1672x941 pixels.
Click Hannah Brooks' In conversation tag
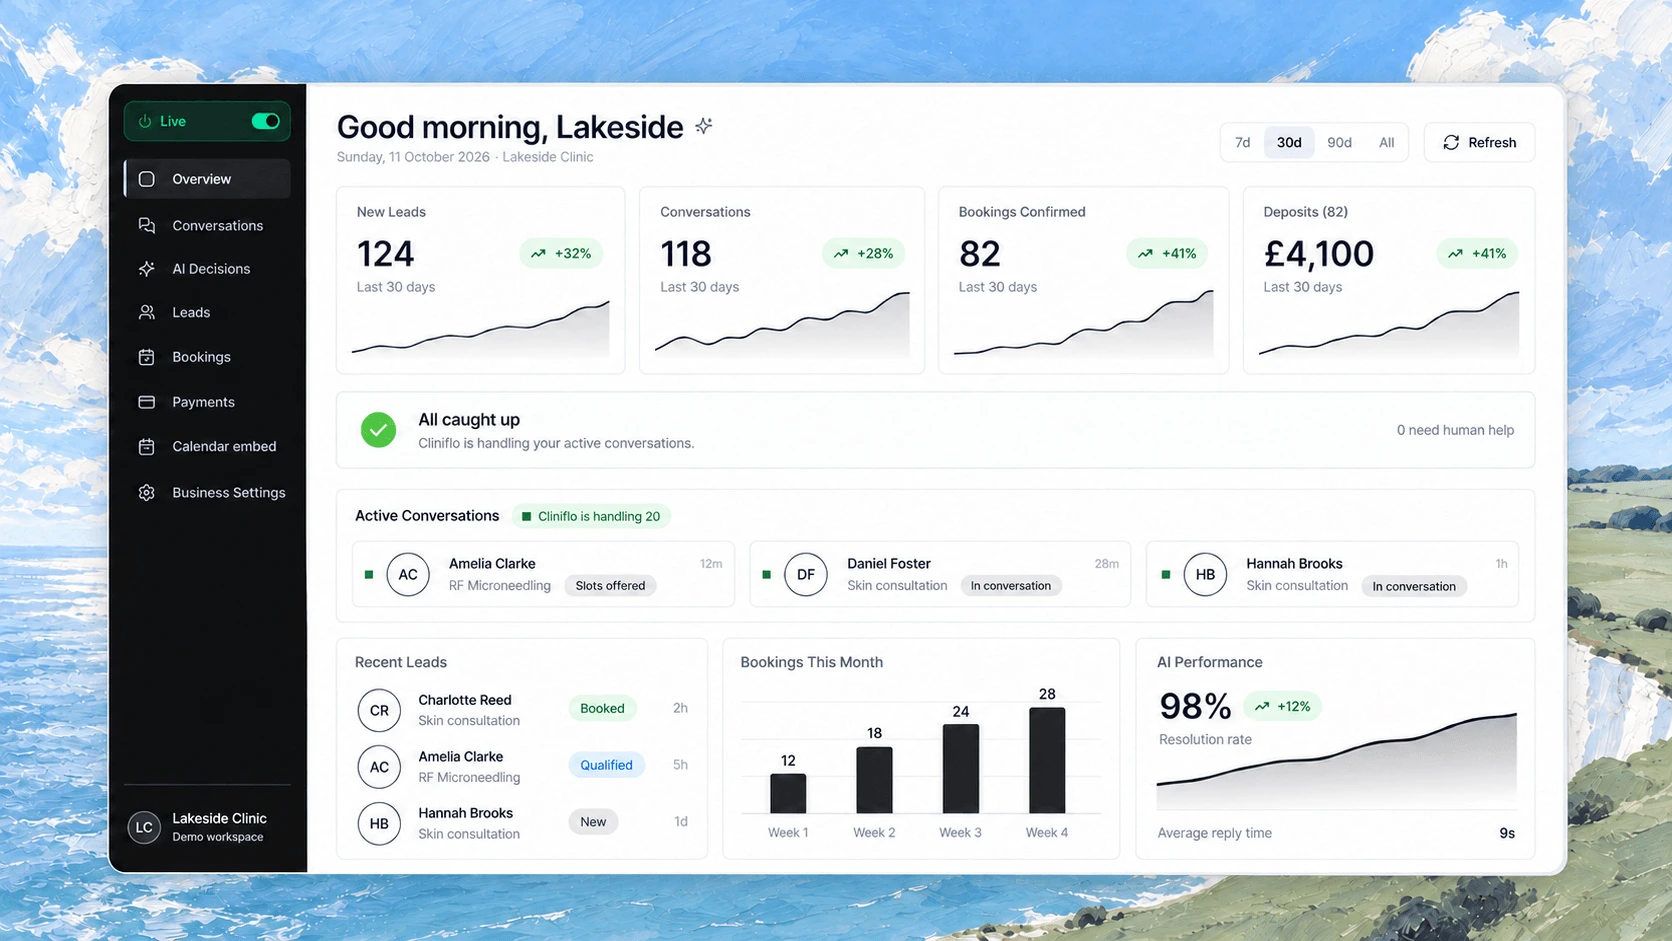(x=1414, y=586)
